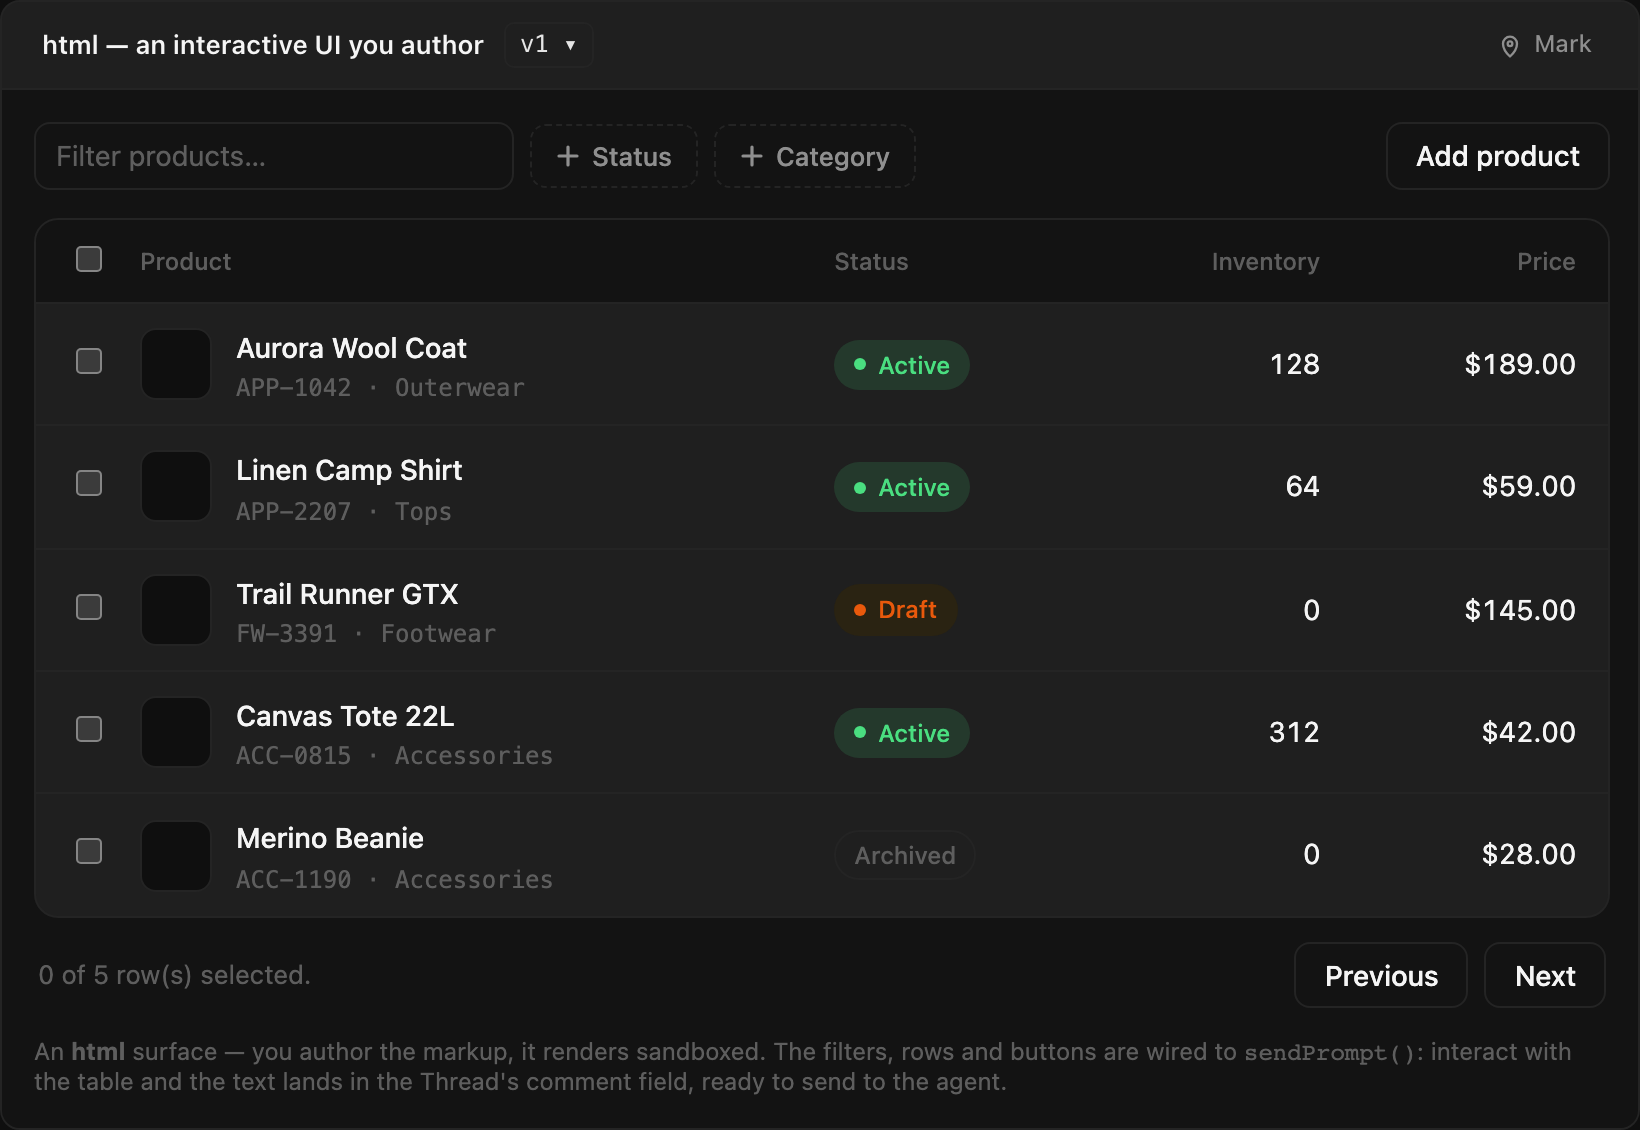Click the Merino Beanie product name
This screenshot has width=1640, height=1130.
pyautogui.click(x=330, y=838)
